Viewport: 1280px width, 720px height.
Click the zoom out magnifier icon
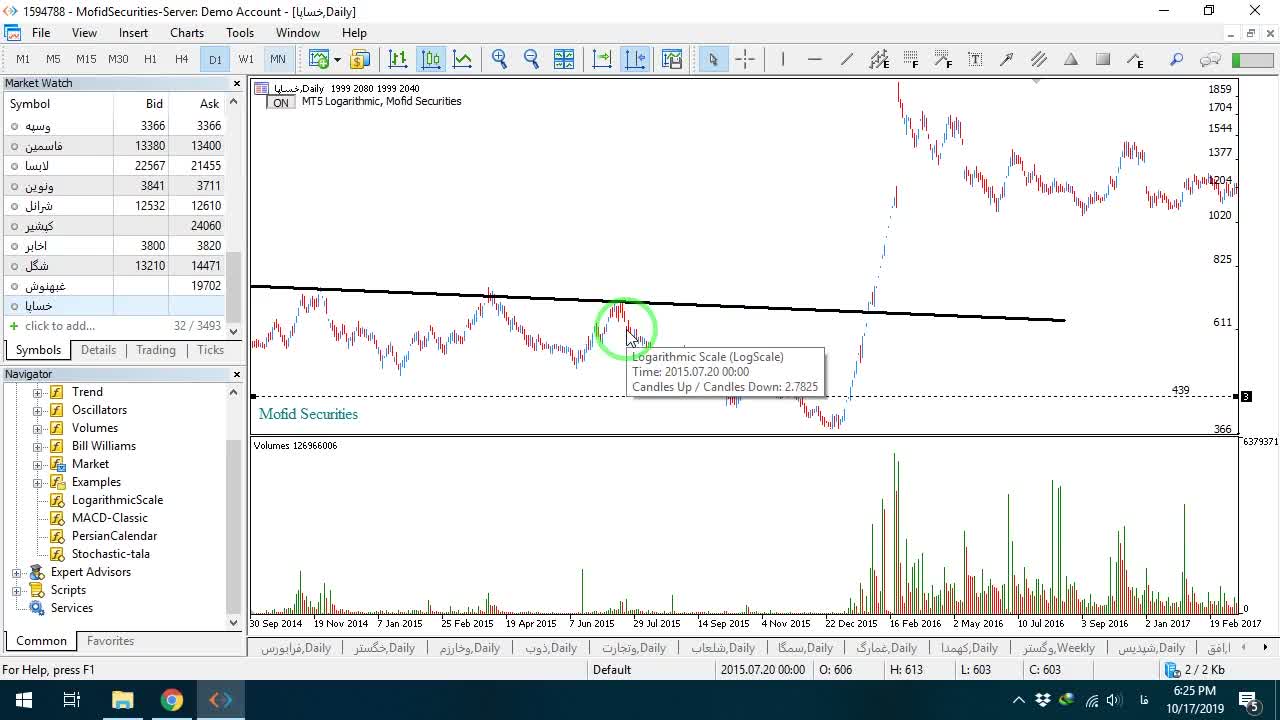tap(531, 59)
